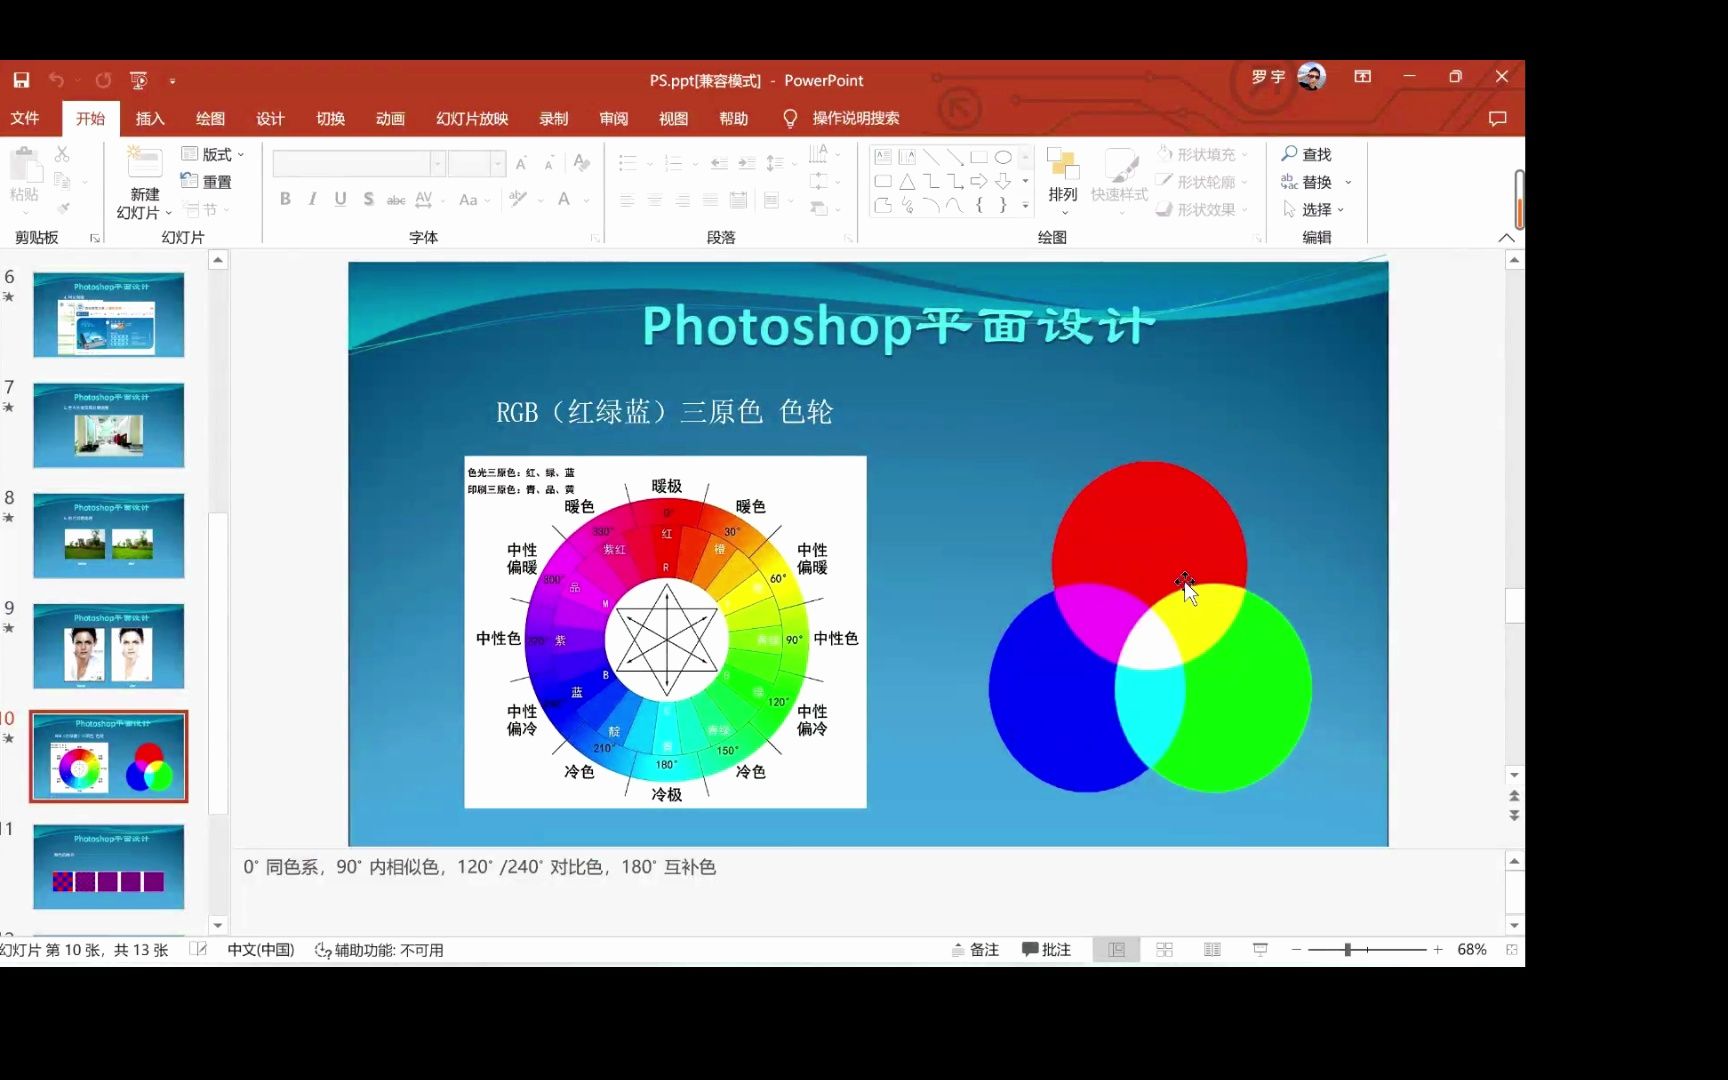Click the 68% zoom level

coord(1472,950)
